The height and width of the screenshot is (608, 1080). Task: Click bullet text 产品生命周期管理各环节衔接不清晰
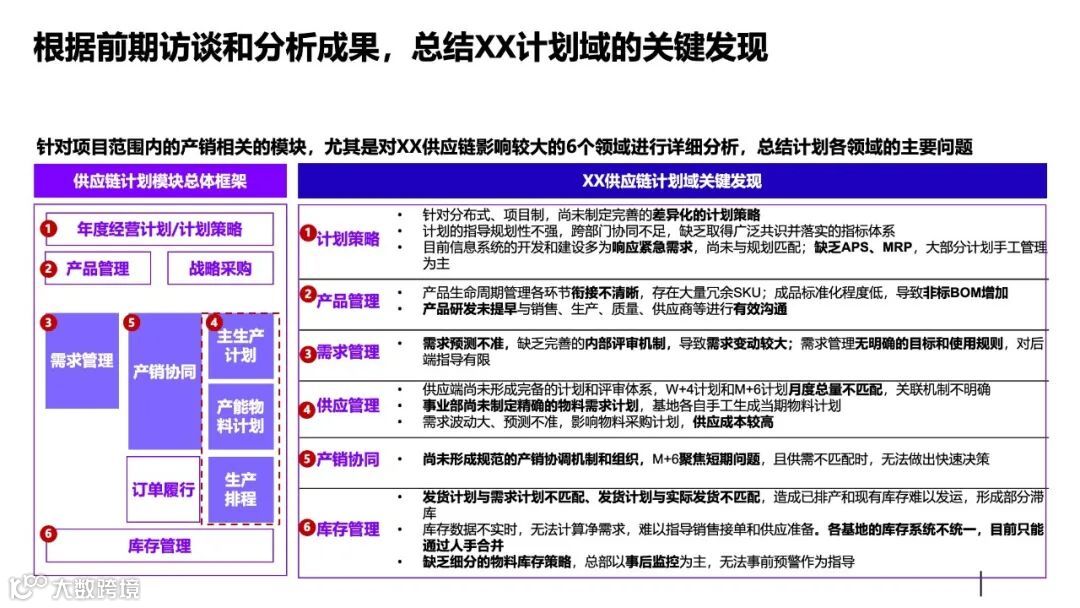point(715,293)
